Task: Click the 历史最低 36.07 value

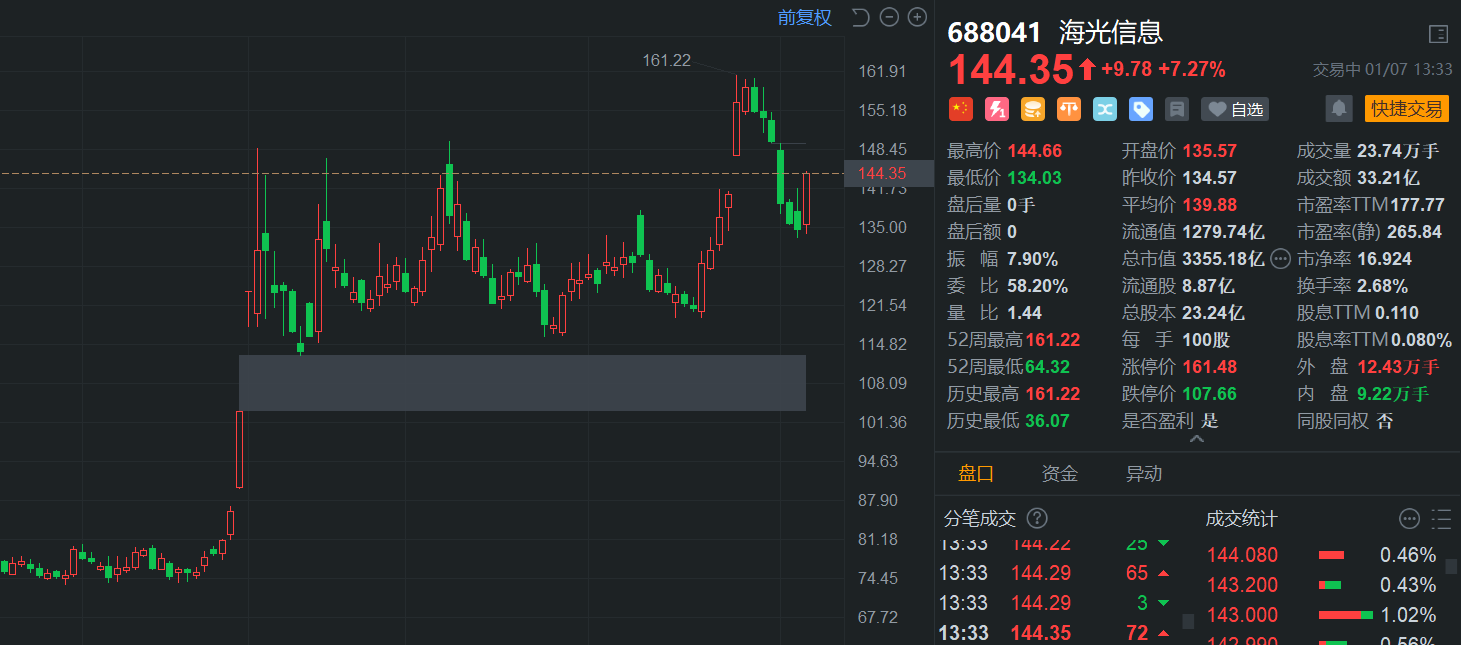Action: tap(1047, 421)
